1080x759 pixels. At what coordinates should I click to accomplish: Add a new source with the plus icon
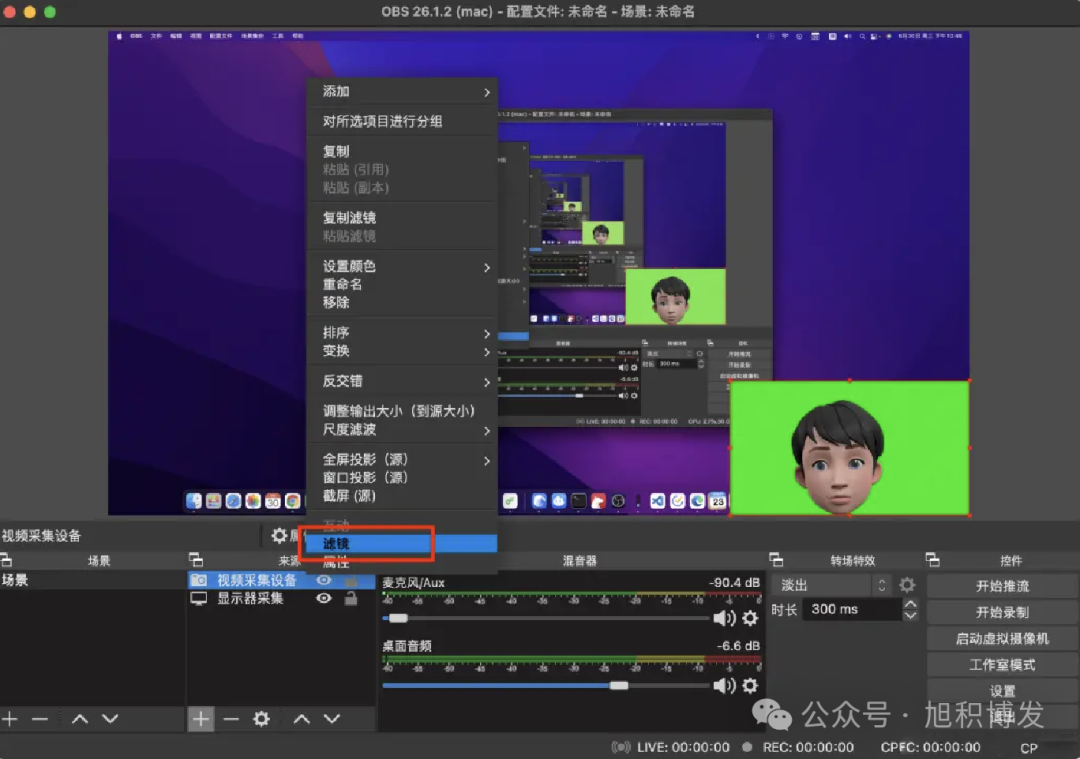coord(201,718)
